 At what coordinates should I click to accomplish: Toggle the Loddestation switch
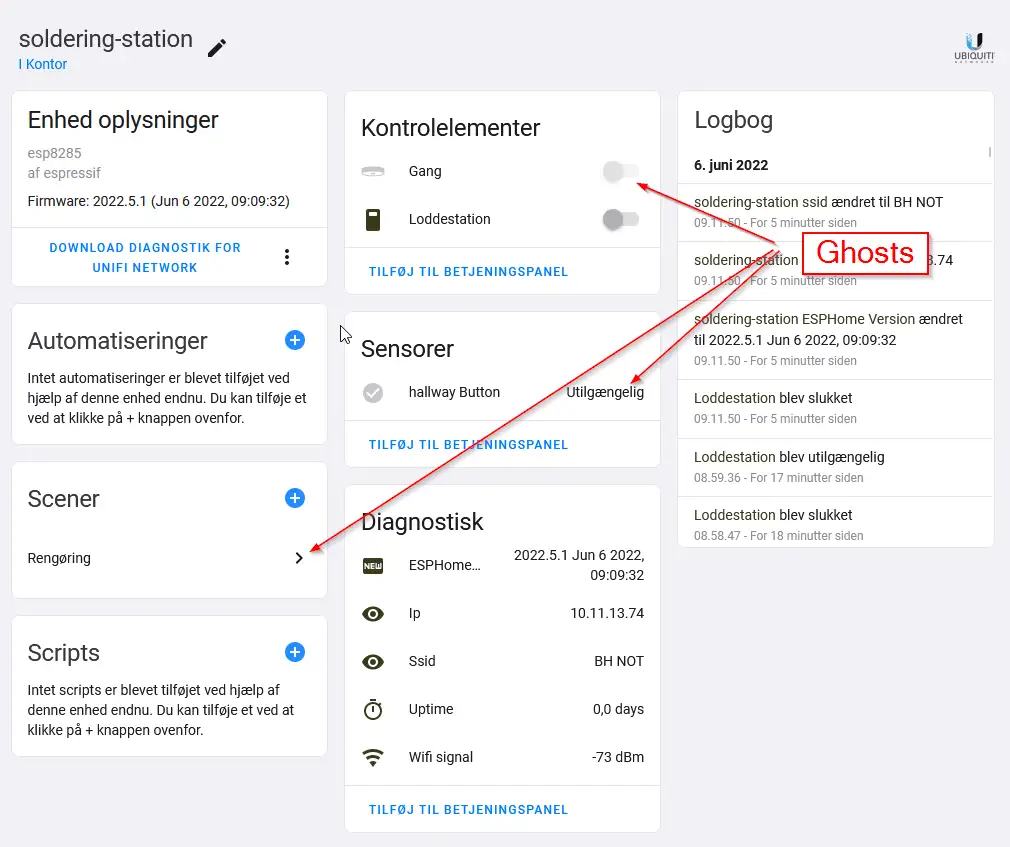(x=621, y=220)
